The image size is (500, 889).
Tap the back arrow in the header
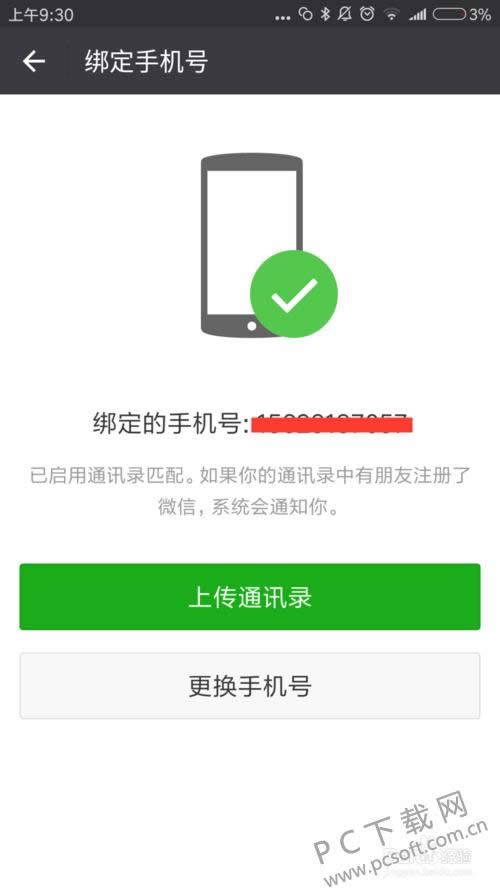click(33, 61)
